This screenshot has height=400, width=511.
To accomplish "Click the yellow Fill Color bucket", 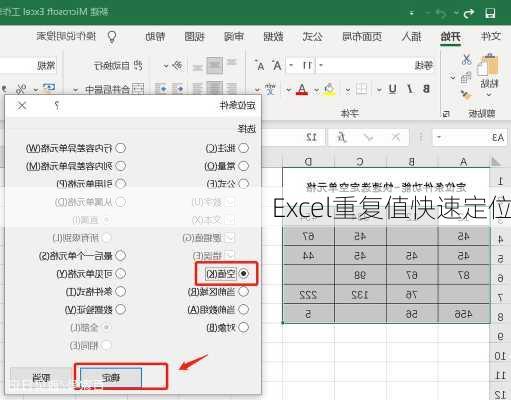I will click(329, 89).
